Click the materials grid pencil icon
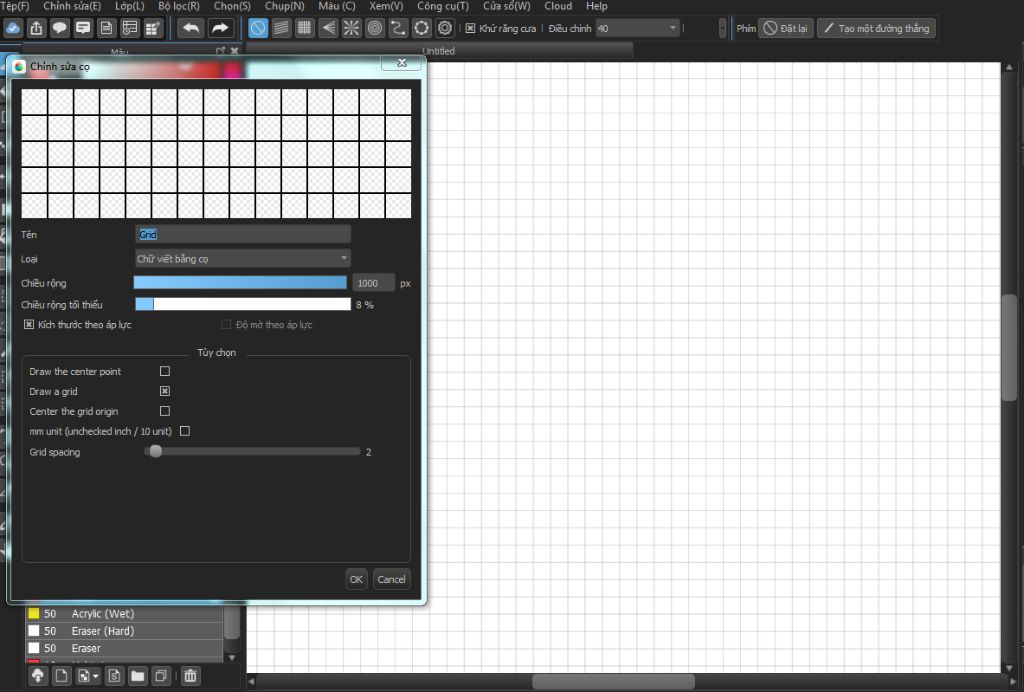 pyautogui.click(x=153, y=28)
